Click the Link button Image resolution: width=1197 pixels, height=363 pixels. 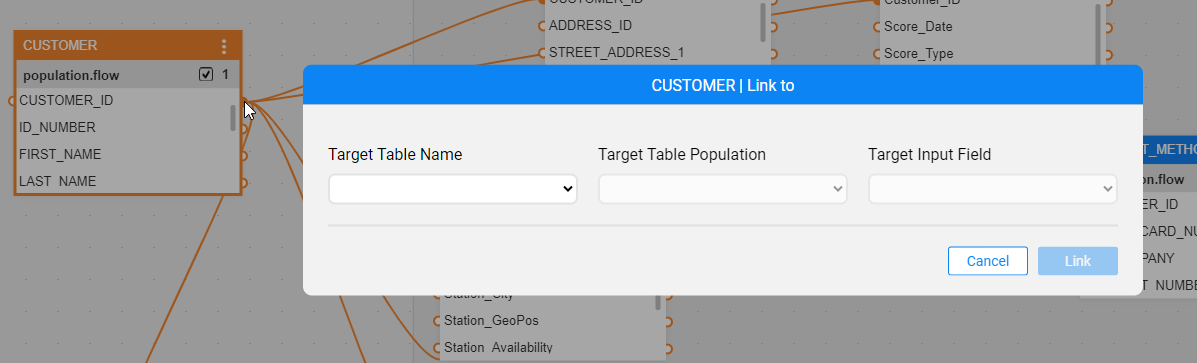pyautogui.click(x=1078, y=261)
